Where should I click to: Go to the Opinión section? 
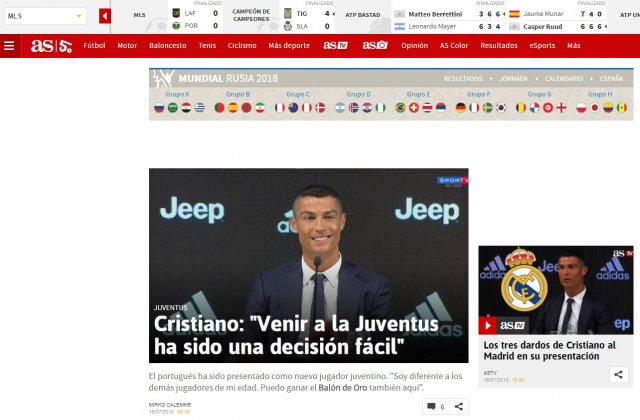click(x=415, y=45)
